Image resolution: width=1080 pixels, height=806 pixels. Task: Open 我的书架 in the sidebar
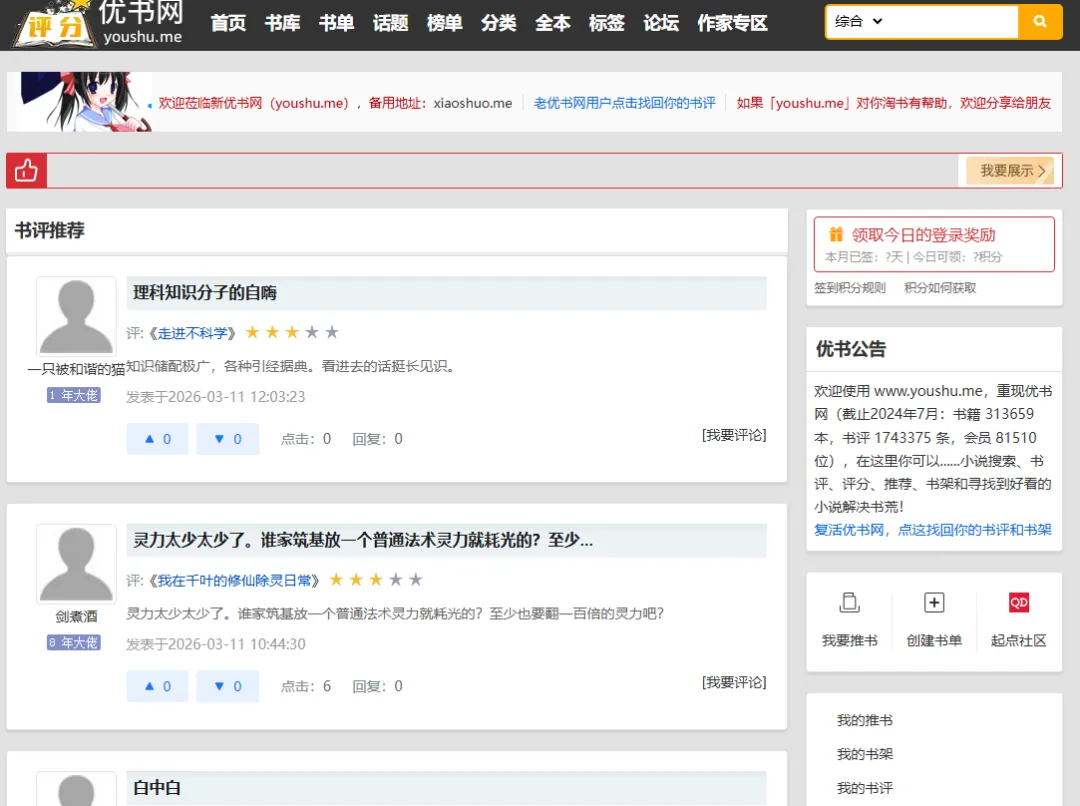(x=864, y=754)
